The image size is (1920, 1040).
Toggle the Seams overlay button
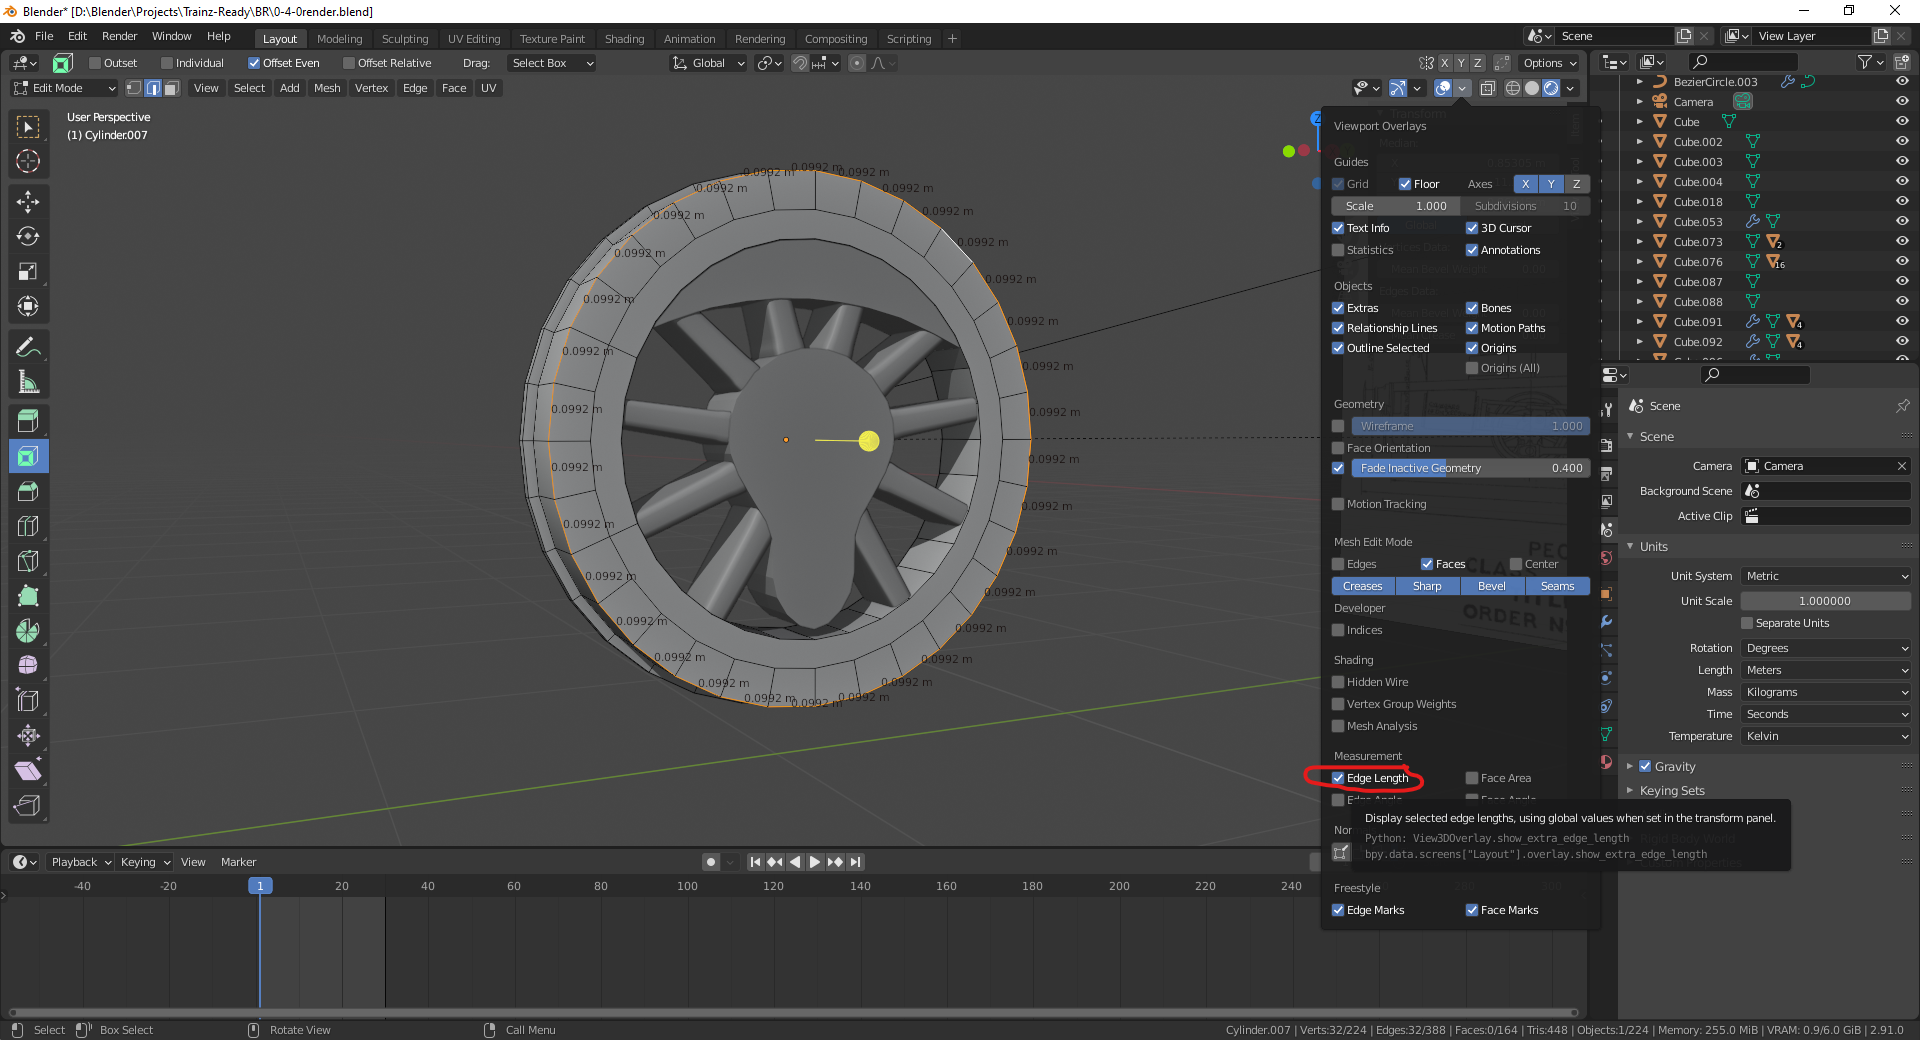point(1557,586)
